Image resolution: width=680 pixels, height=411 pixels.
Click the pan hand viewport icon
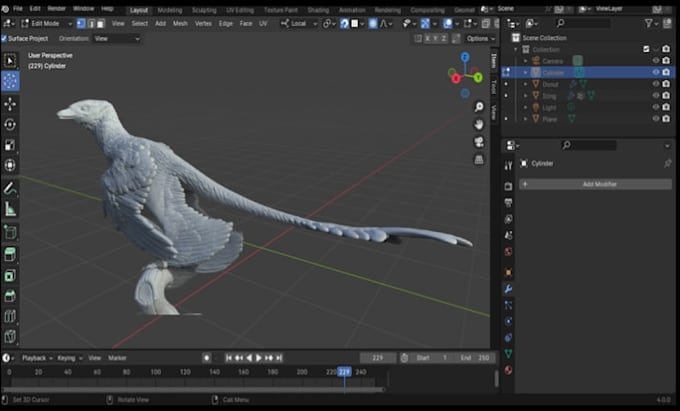tap(479, 124)
